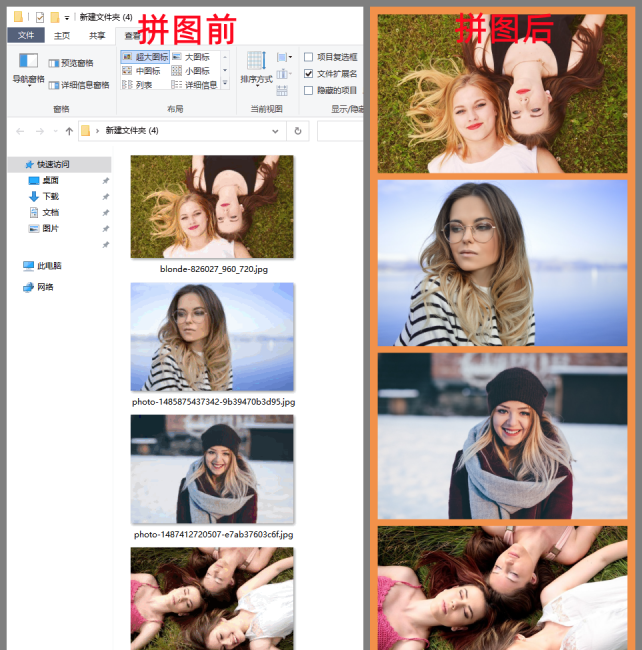Screen dimensions: 642x650
Task: Click the pin icon next to 图片
Action: coord(106,228)
